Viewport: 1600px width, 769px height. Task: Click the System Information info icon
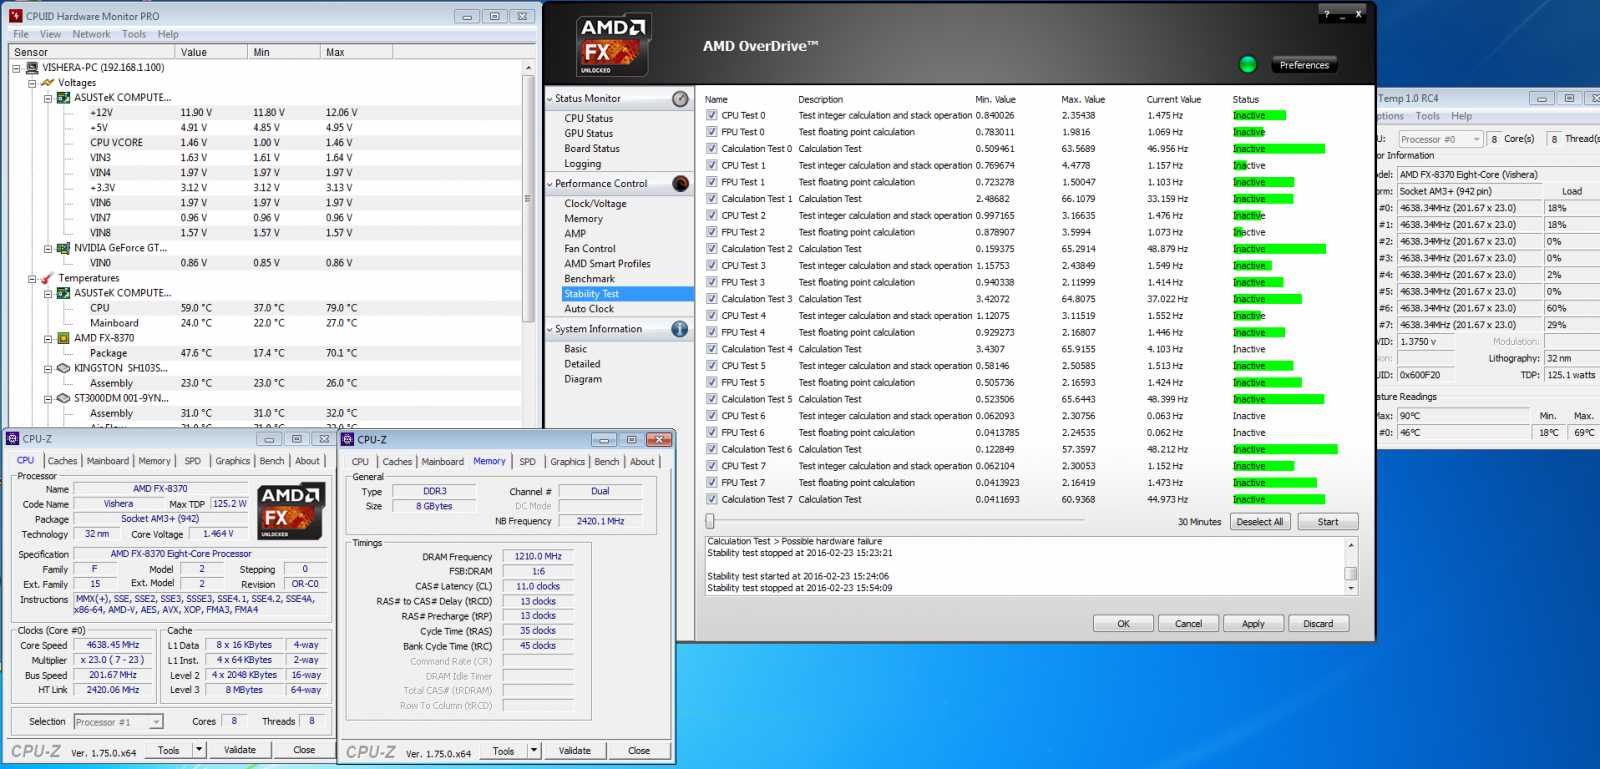(680, 329)
